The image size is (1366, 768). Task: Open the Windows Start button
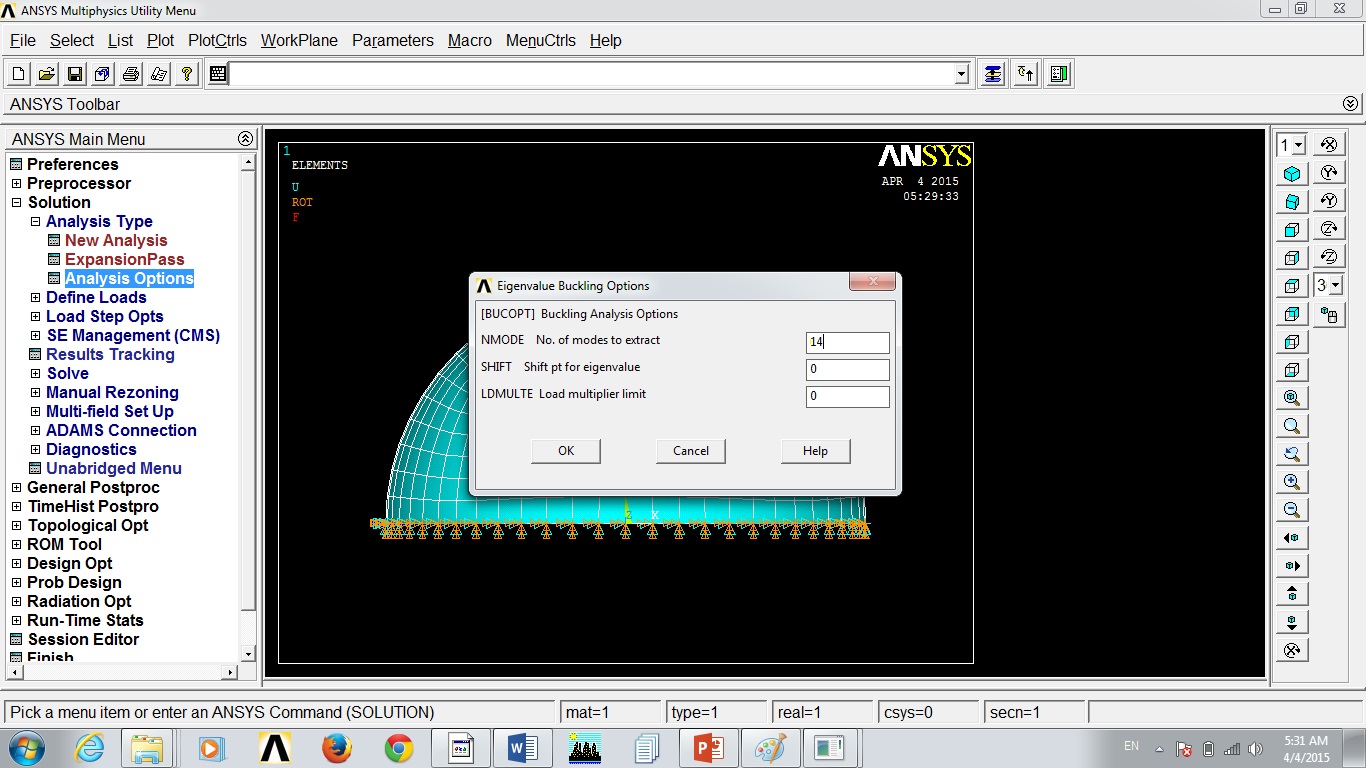click(x=26, y=748)
